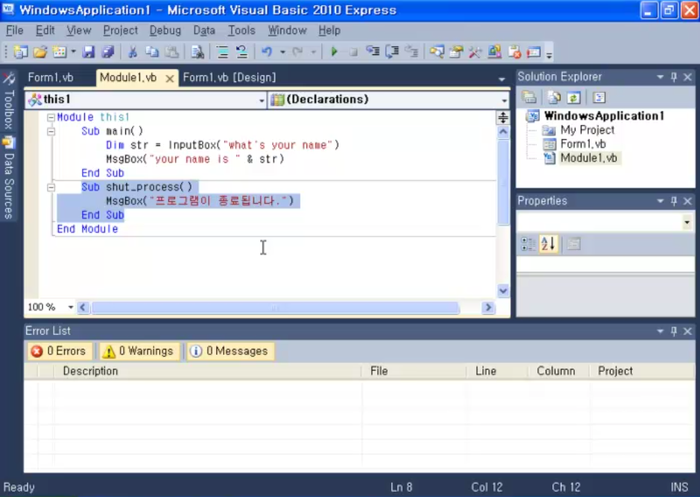Cut selection with the scissors icon
Viewport: 700px width, 497px height.
133,52
